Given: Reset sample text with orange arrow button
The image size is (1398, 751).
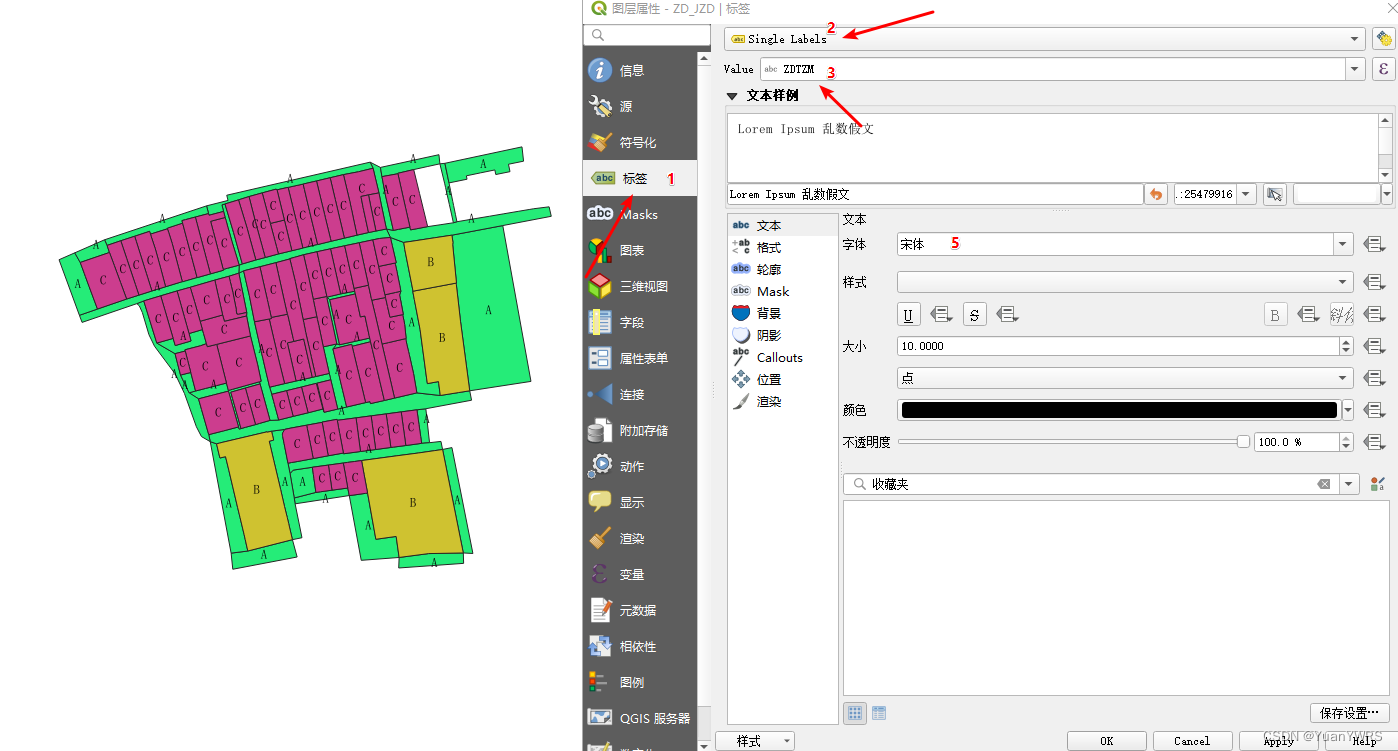Looking at the screenshot, I should pyautogui.click(x=1157, y=194).
